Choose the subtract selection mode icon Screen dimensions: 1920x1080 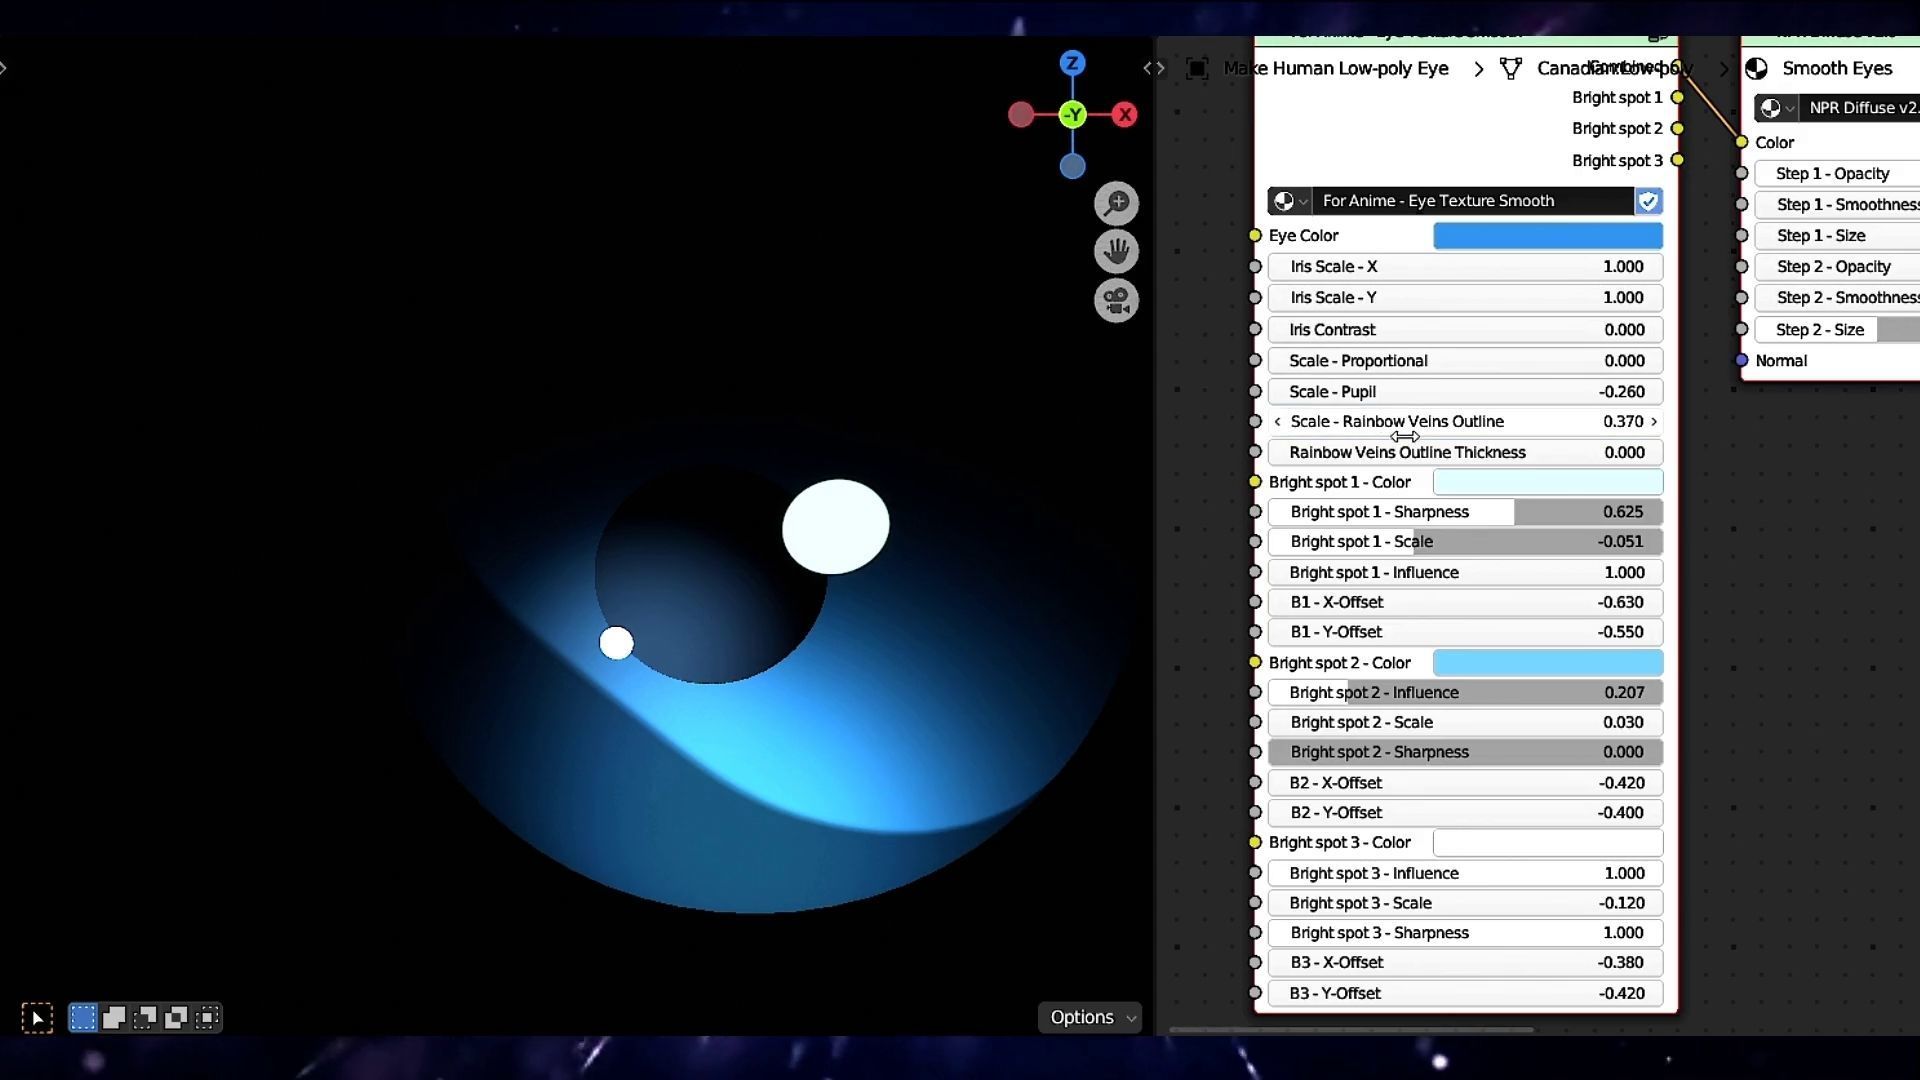145,1018
